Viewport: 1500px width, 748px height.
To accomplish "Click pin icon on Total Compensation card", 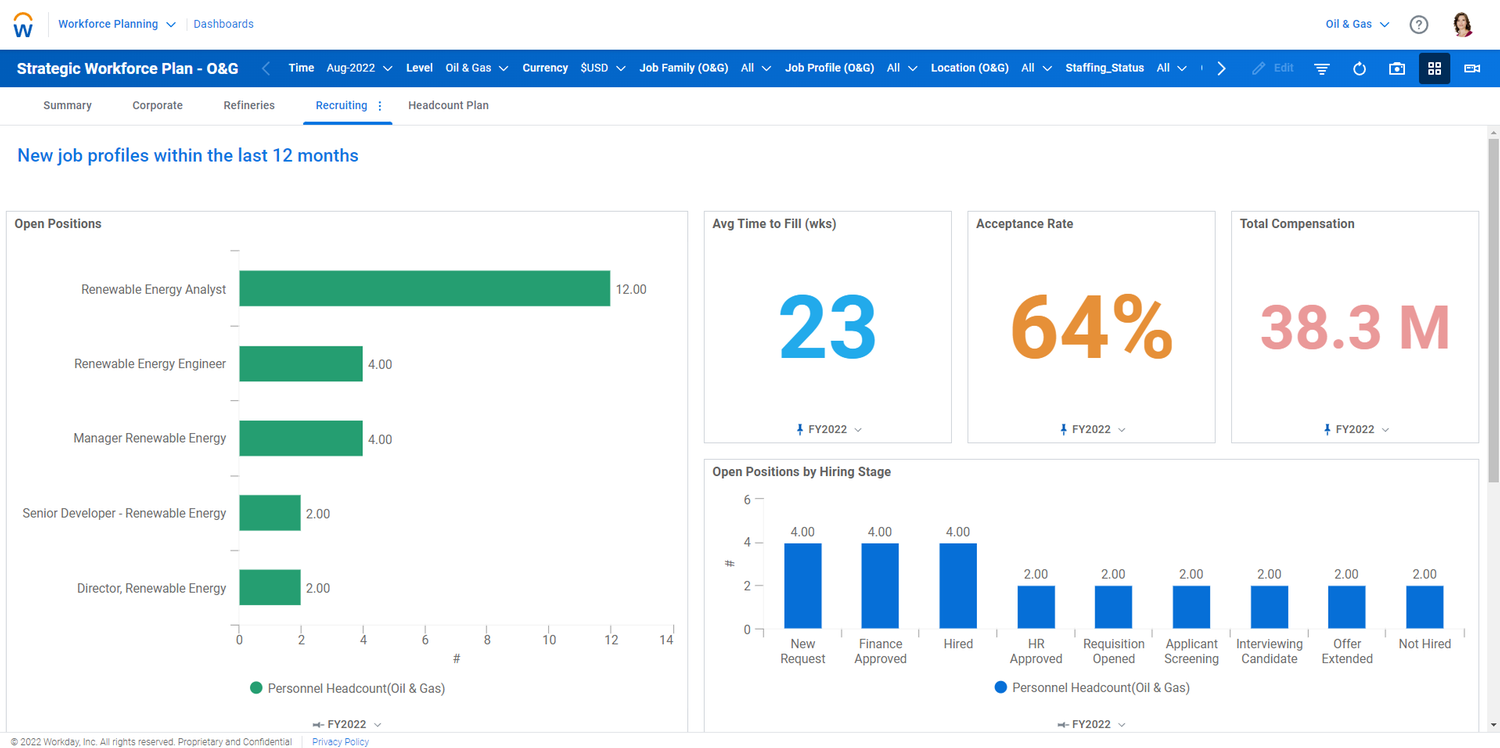I will pos(1328,429).
